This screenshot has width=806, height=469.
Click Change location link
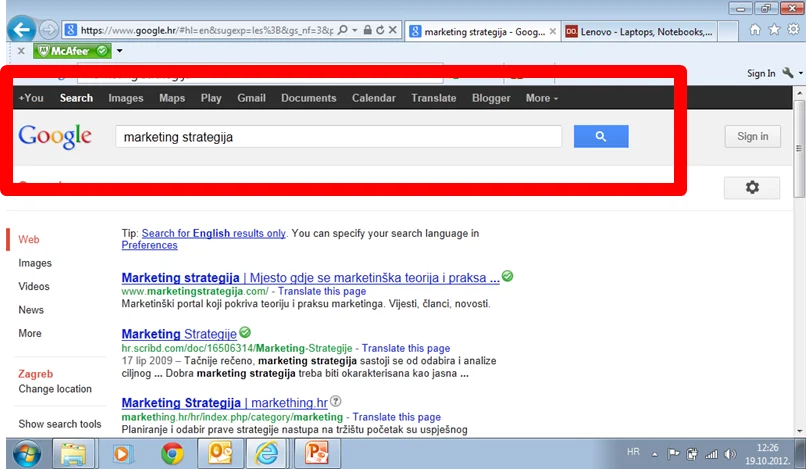point(55,389)
